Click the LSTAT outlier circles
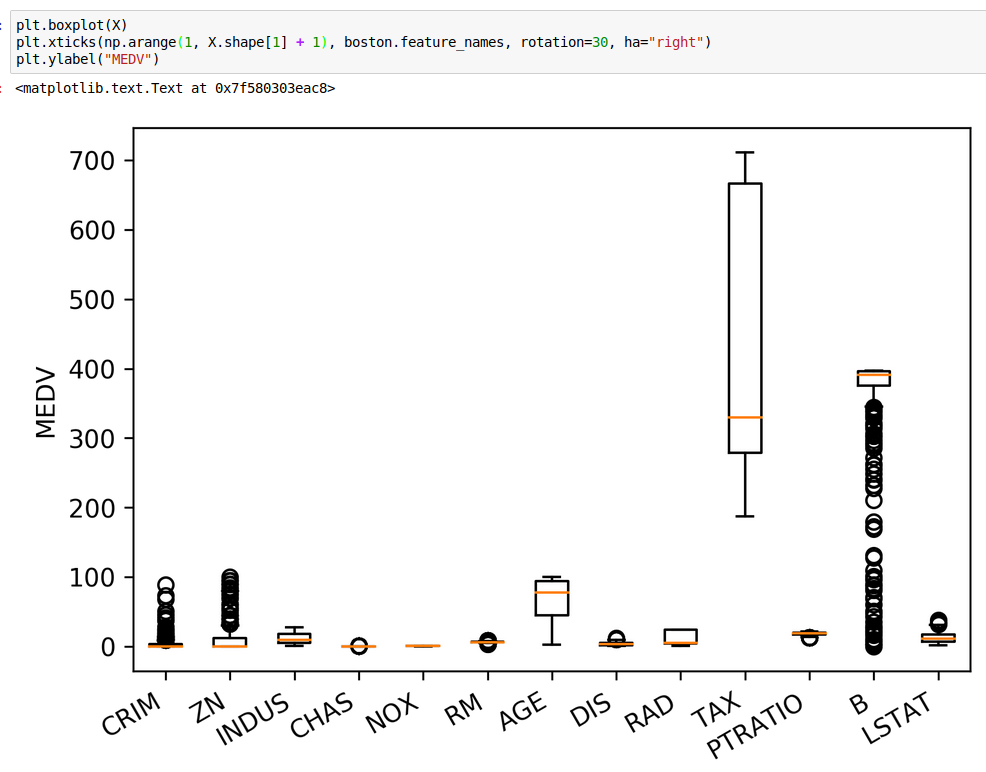This screenshot has height=772, width=986. [x=938, y=622]
